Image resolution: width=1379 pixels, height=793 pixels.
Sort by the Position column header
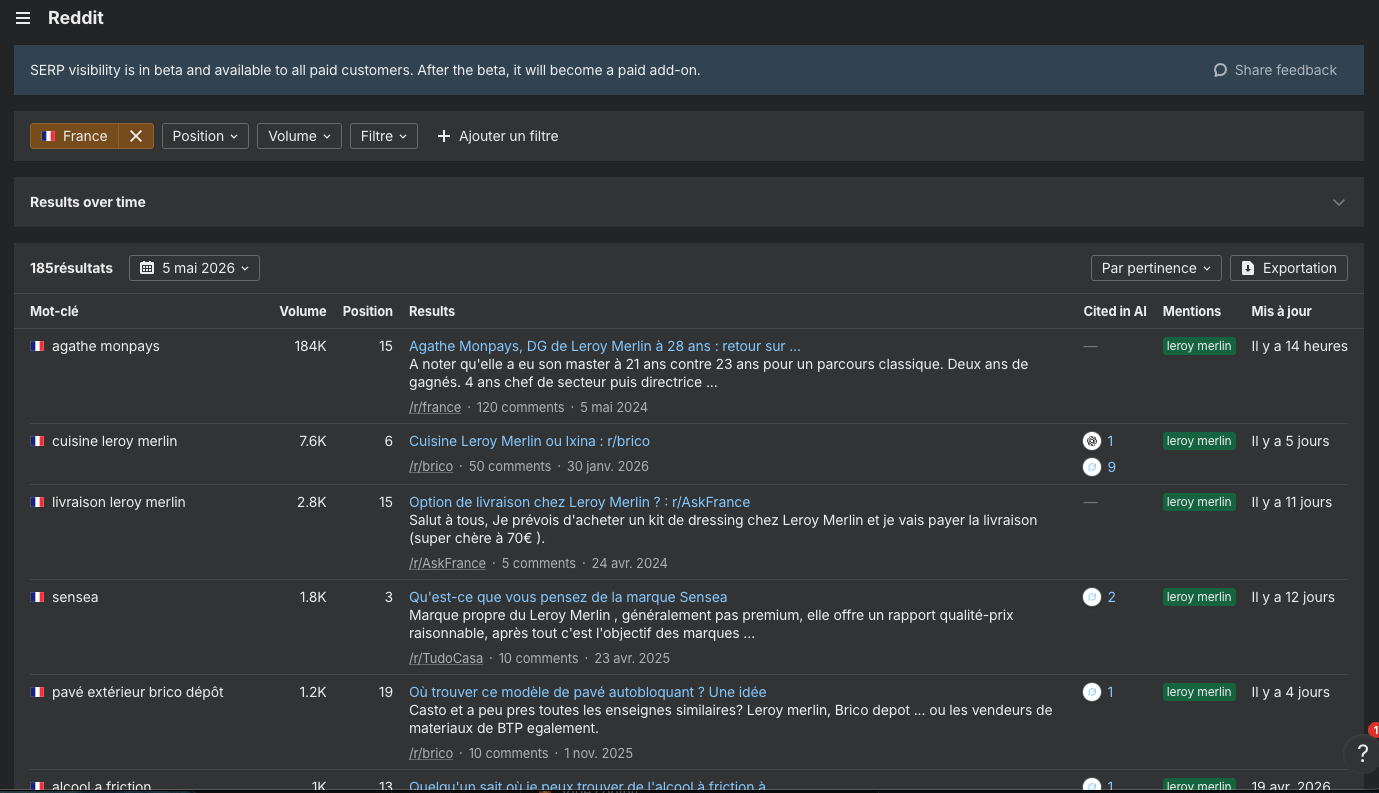coord(368,311)
